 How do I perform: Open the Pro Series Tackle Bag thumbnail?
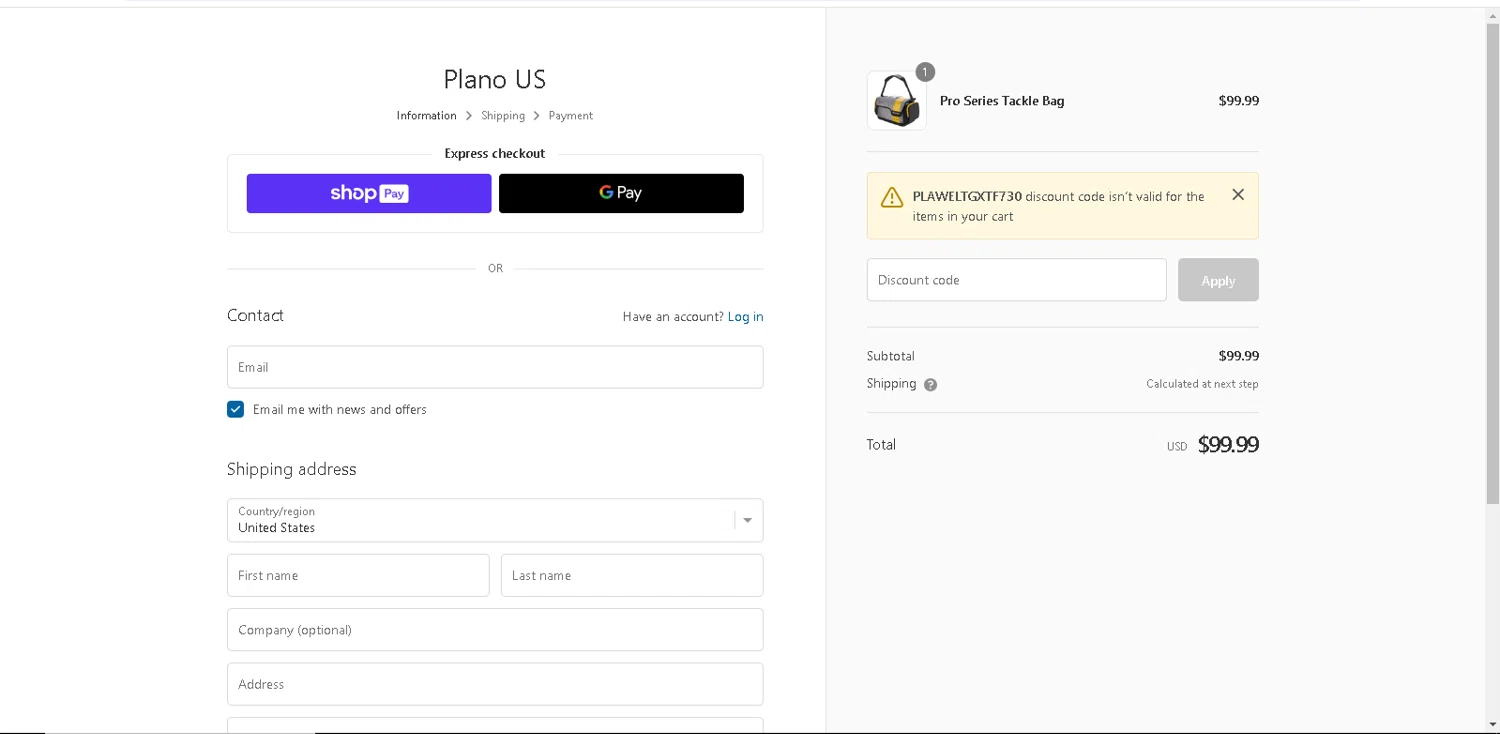(x=896, y=101)
